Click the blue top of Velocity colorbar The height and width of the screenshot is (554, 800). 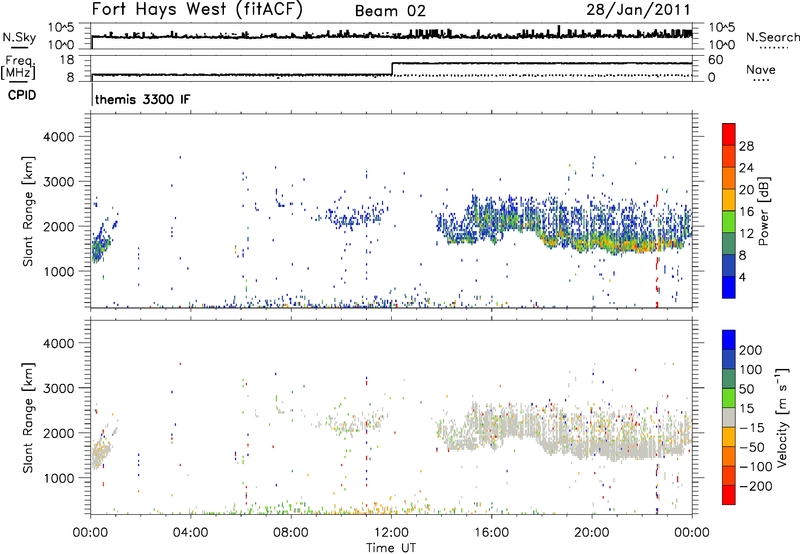[729, 340]
